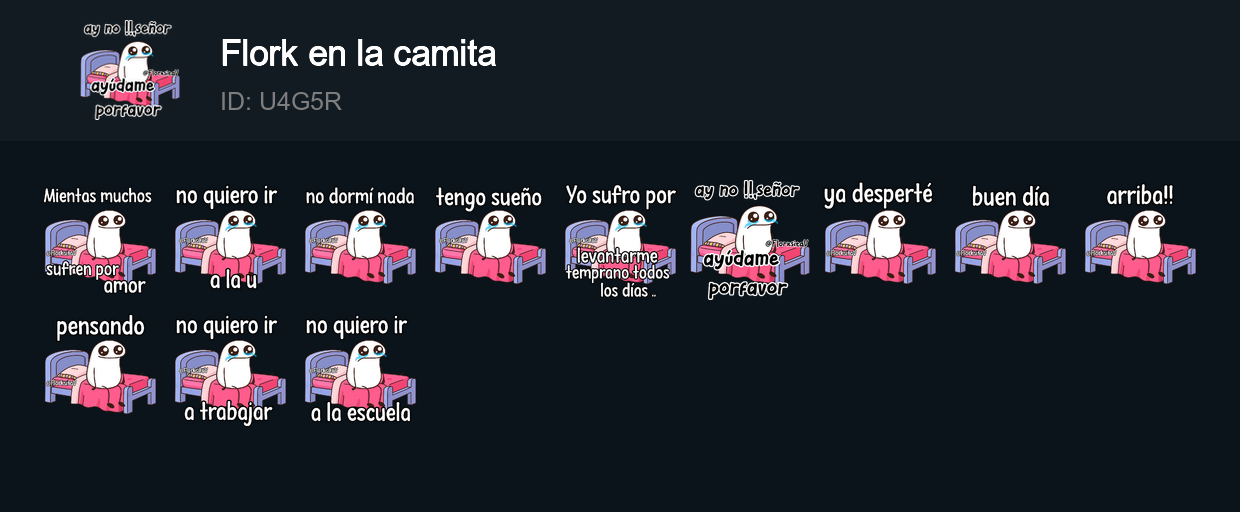Click the 'los días ..' caption text

628,292
